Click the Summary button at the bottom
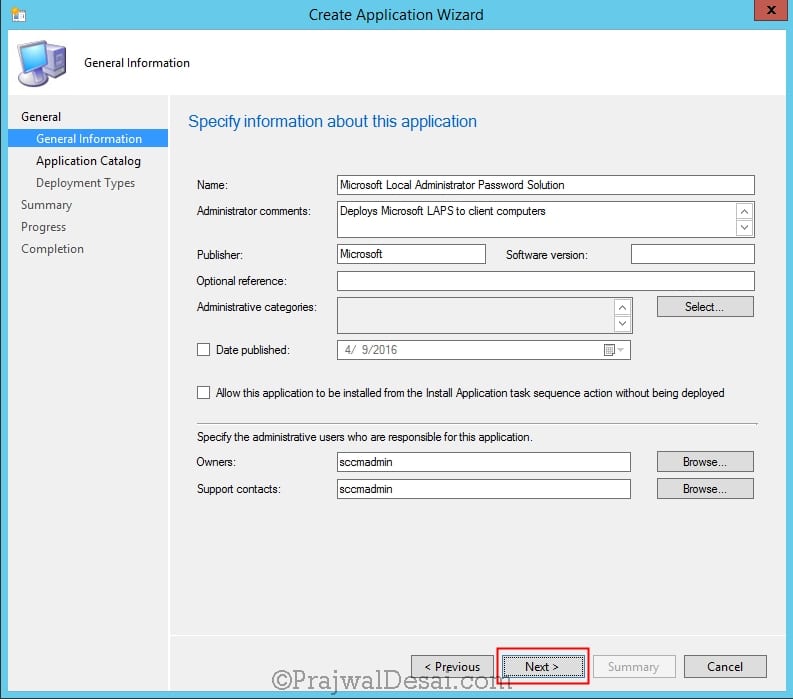793x699 pixels. [x=634, y=667]
